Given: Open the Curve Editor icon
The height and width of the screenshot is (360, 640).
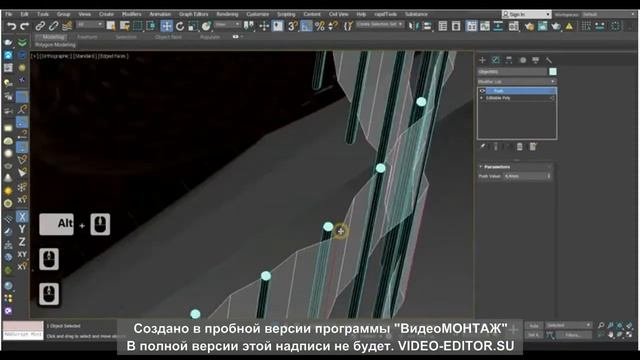Looking at the screenshot, I should pyautogui.click(x=485, y=27).
